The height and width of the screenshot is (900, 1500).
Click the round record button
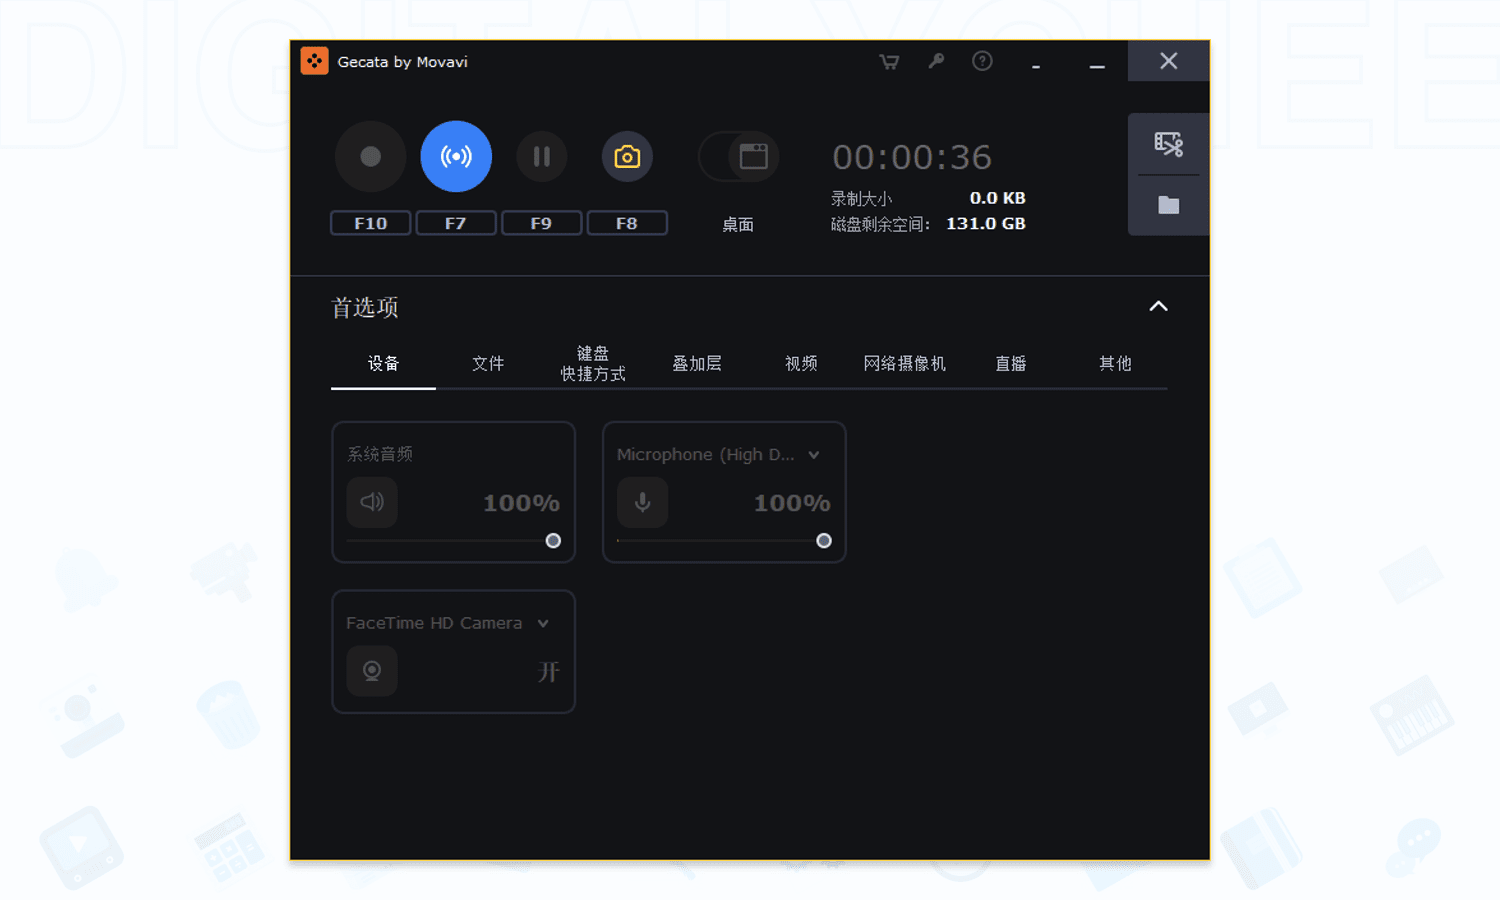[370, 157]
